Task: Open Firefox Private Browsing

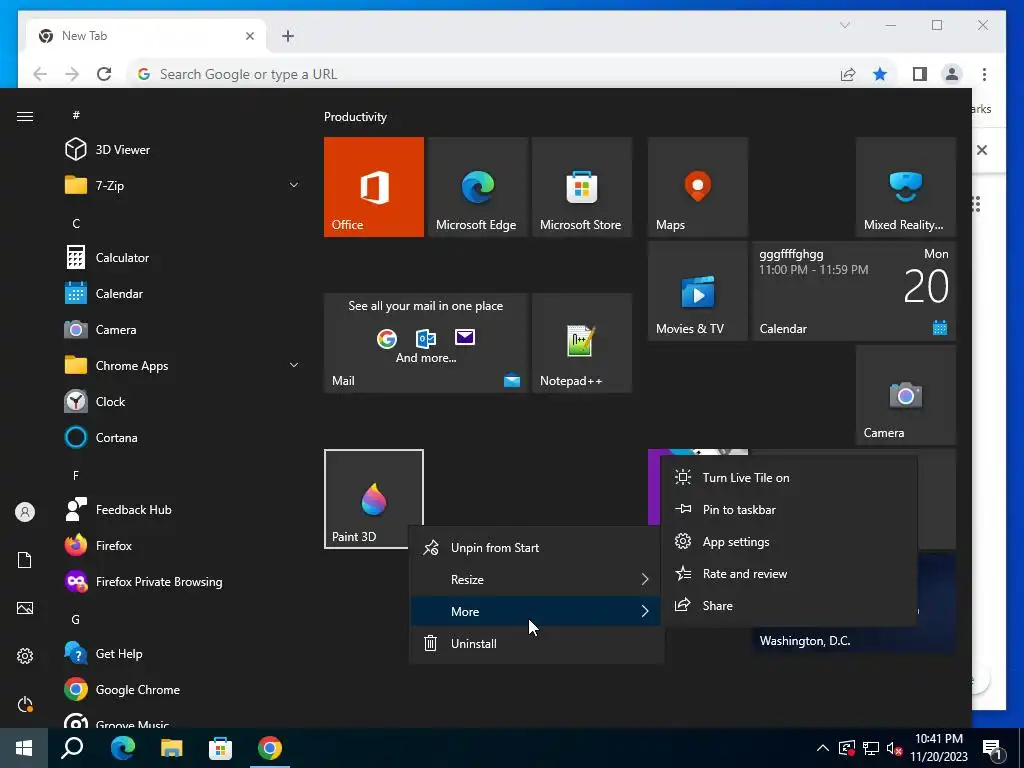Action: coord(182,581)
